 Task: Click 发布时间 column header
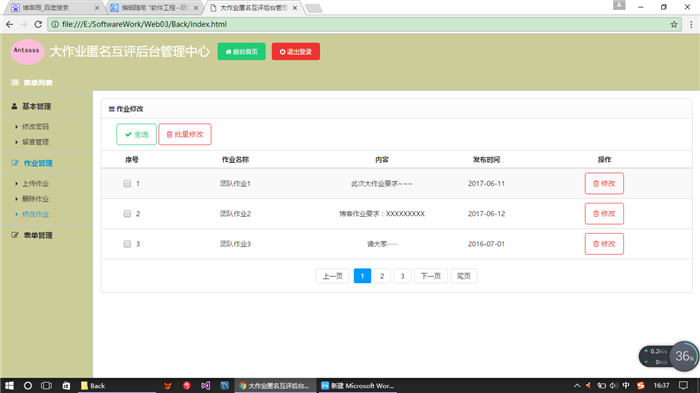coord(486,159)
